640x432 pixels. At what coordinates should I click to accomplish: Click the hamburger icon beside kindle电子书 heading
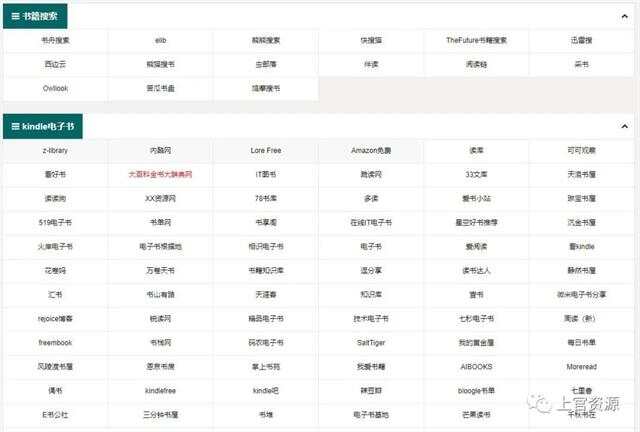[x=15, y=127]
